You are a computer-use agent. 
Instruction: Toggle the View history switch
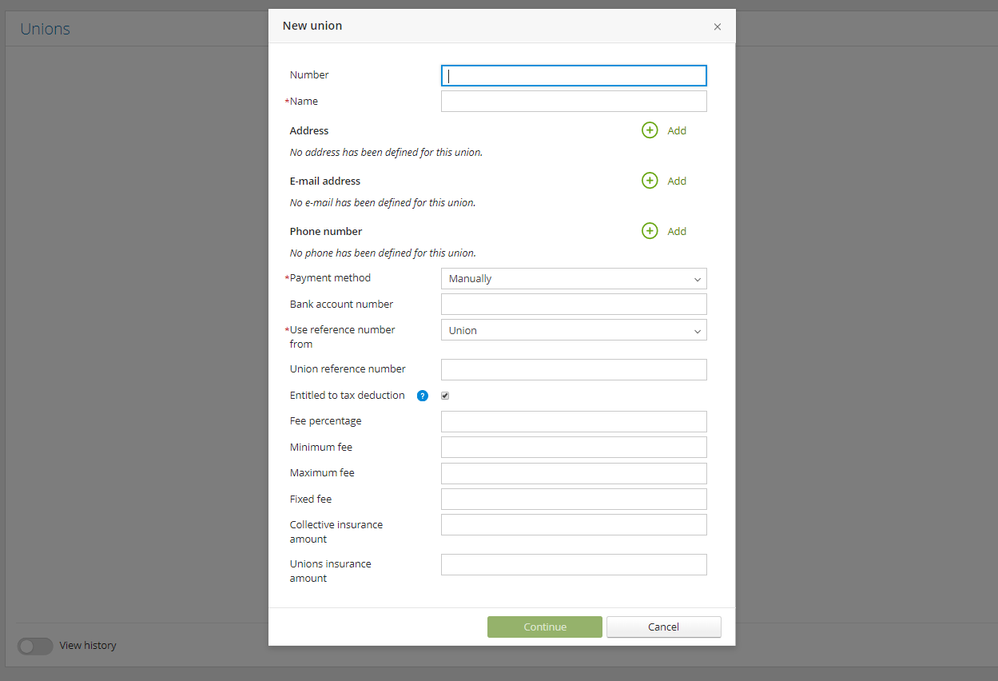click(x=35, y=646)
